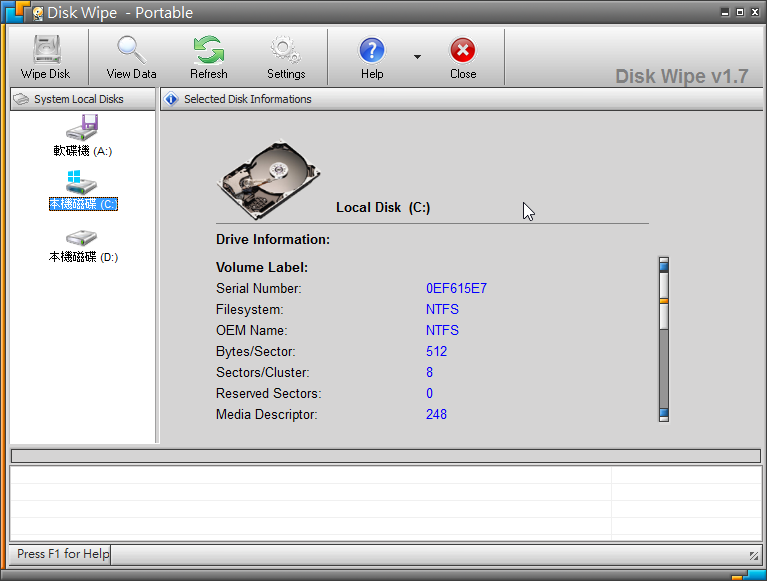Click the serial number value 0EF615E7

click(456, 289)
